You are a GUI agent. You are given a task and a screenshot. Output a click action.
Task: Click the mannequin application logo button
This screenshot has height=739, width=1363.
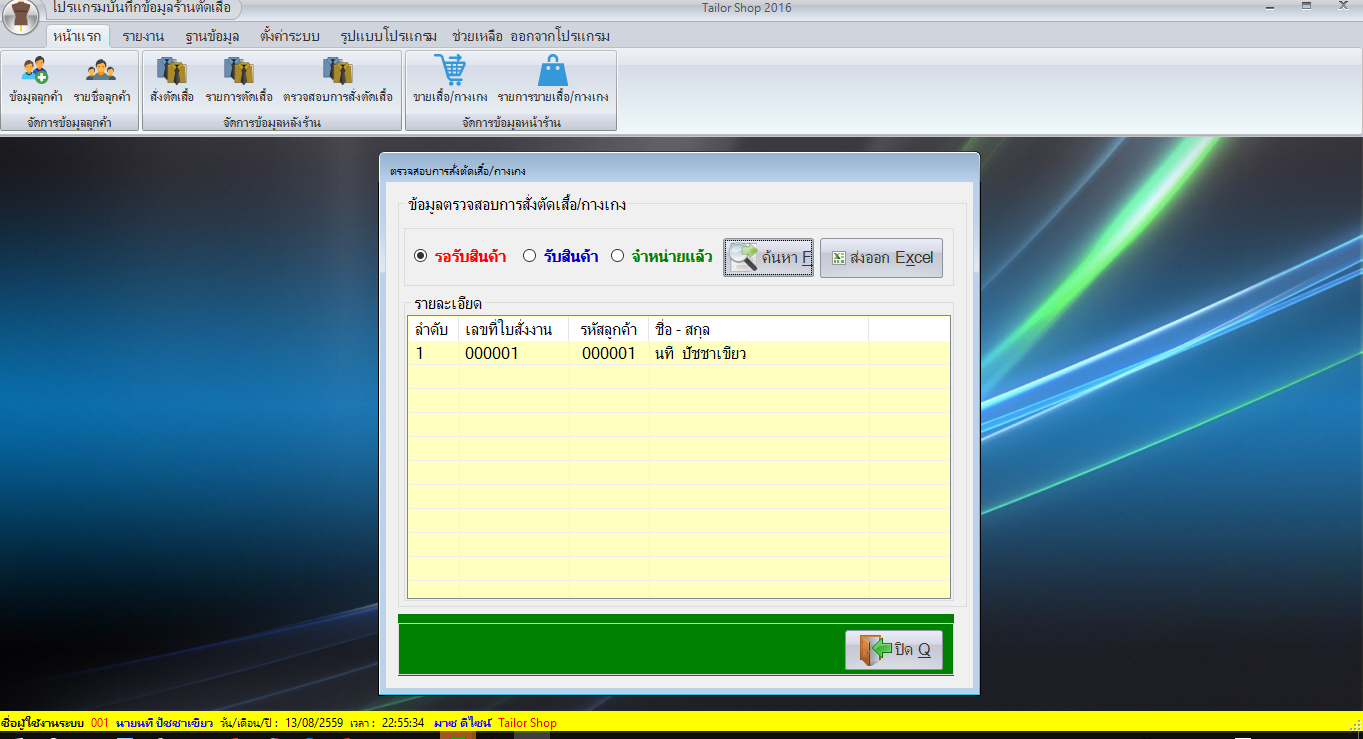(20, 17)
